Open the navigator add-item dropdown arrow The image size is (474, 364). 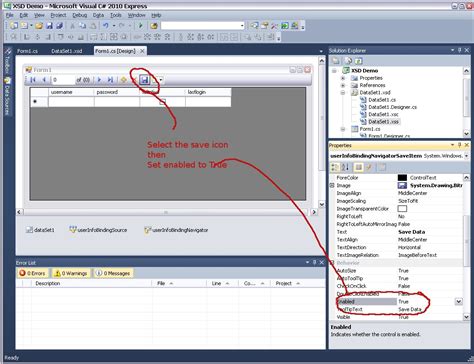(161, 80)
